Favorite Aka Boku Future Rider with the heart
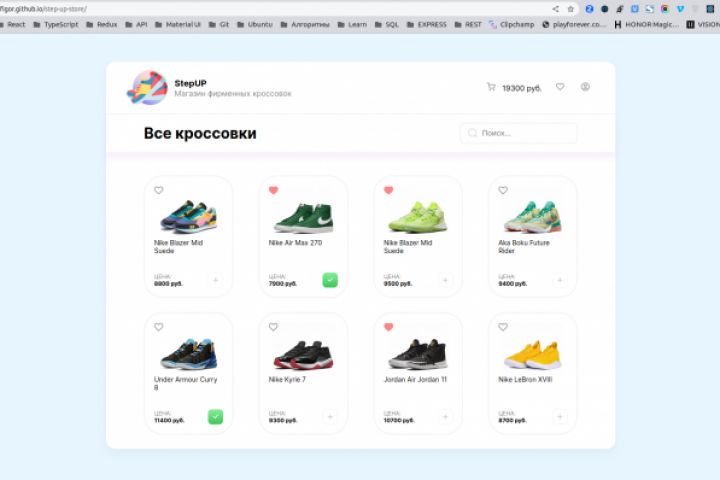This screenshot has height=480, width=720. pyautogui.click(x=503, y=190)
